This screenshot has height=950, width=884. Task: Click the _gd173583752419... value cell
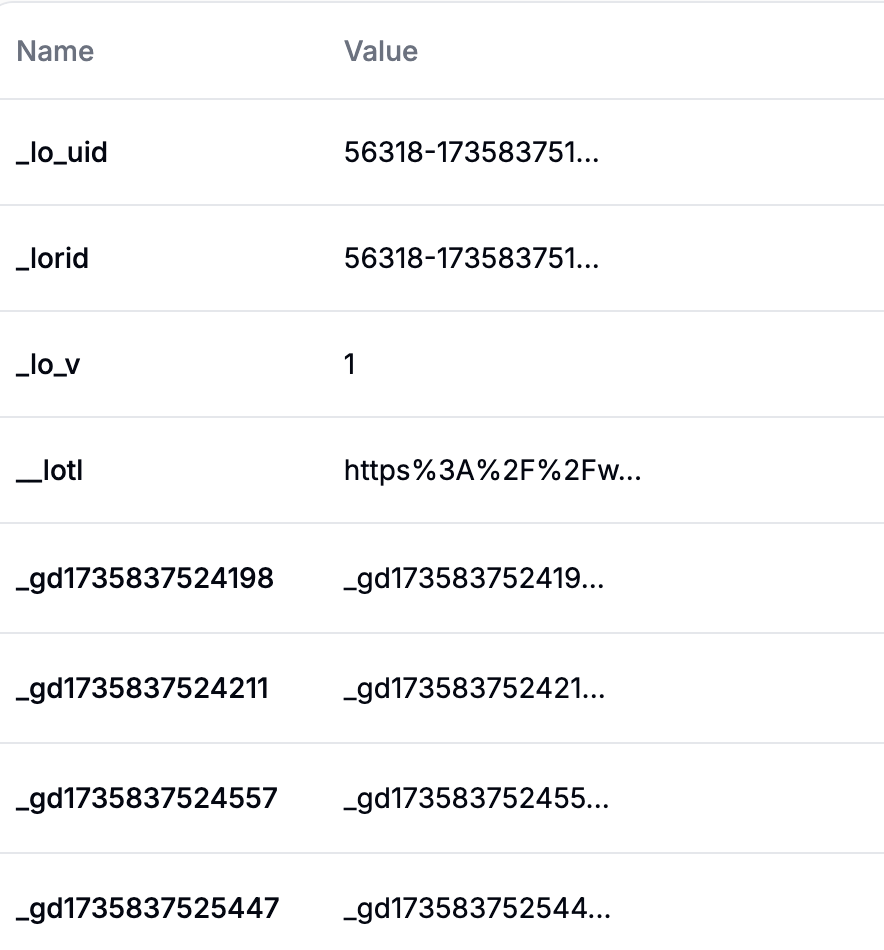[473, 578]
